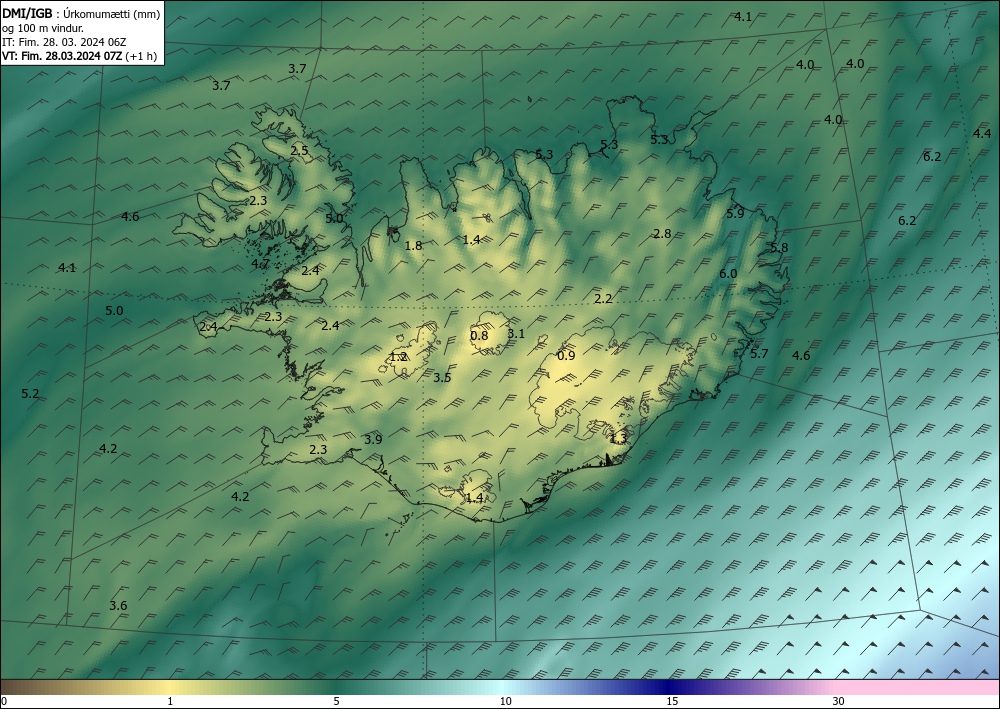This screenshot has width=1000, height=709.
Task: Click the 'DMI/IGB : Úrkomumætti (mm)' title text
Action: tap(81, 13)
